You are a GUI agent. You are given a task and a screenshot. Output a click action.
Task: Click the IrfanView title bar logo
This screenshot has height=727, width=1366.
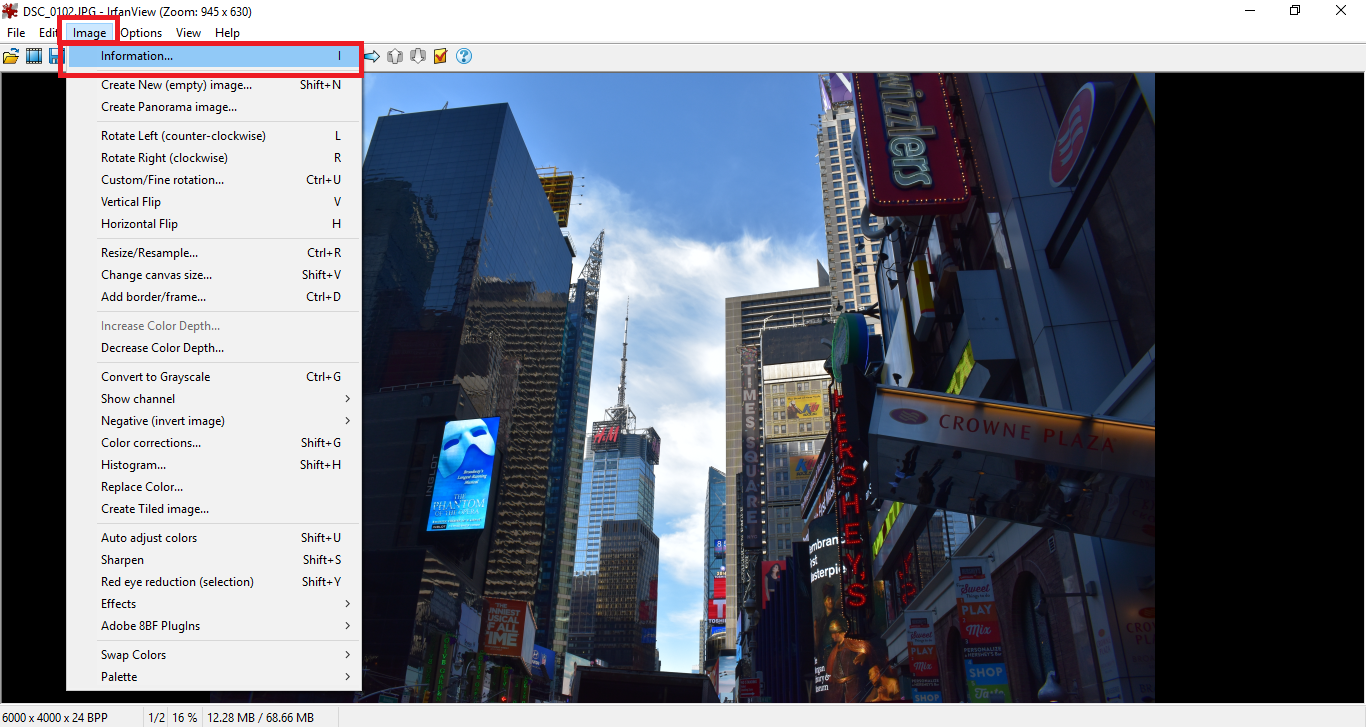(x=10, y=11)
